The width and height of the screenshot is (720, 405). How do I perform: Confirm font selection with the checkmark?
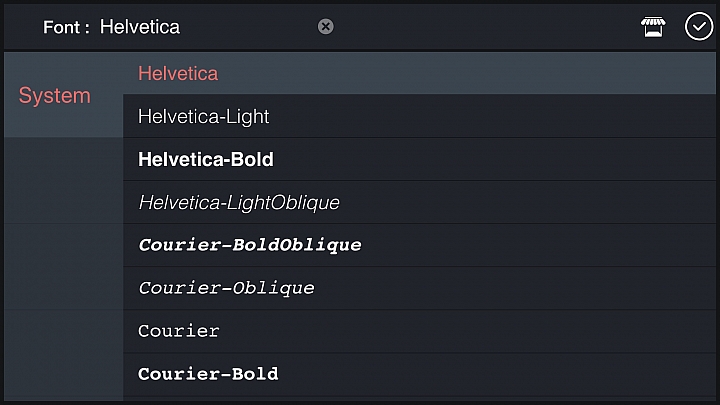[698, 27]
